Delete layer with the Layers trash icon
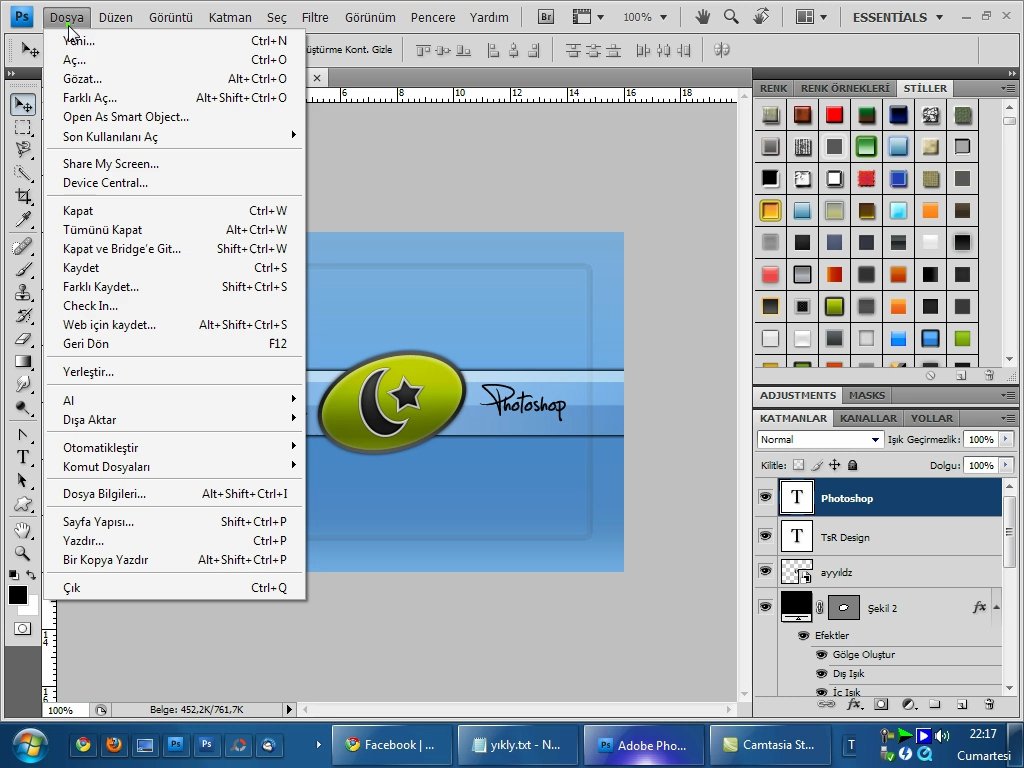 click(x=989, y=704)
